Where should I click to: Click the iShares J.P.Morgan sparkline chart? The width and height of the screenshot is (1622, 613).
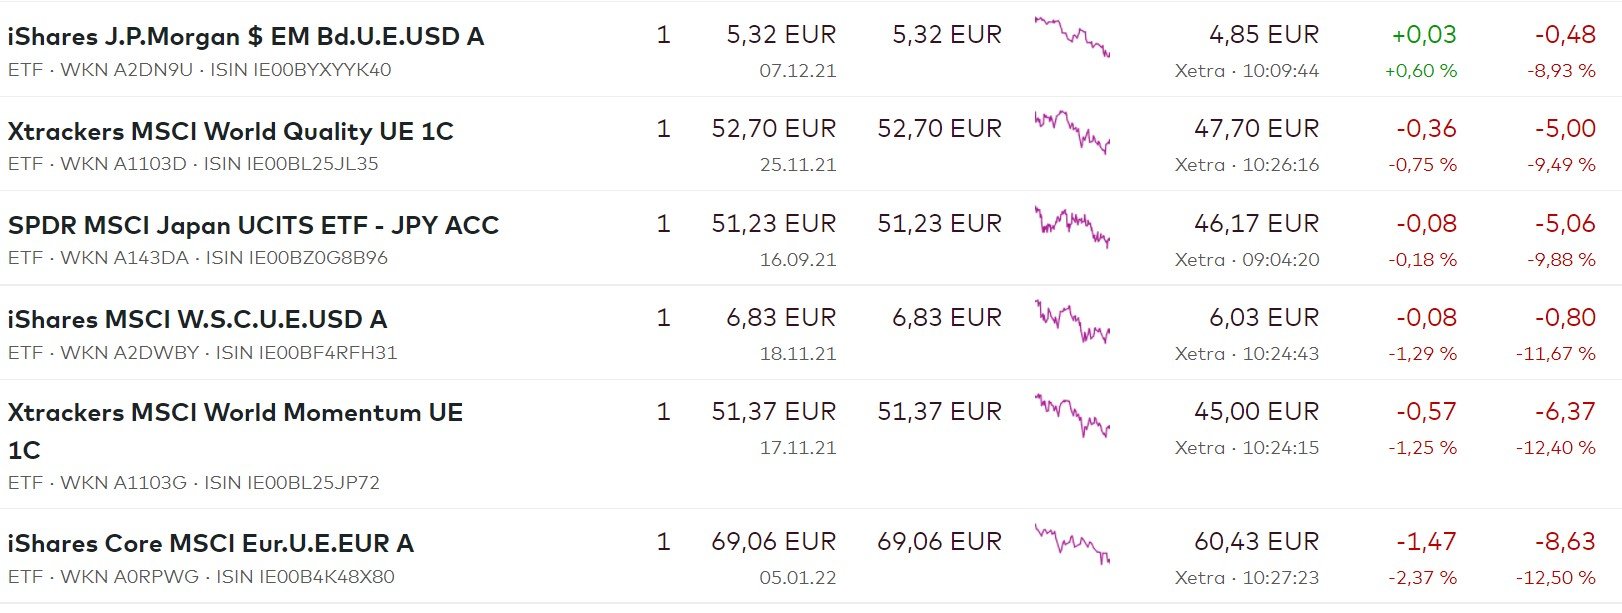click(x=1072, y=37)
